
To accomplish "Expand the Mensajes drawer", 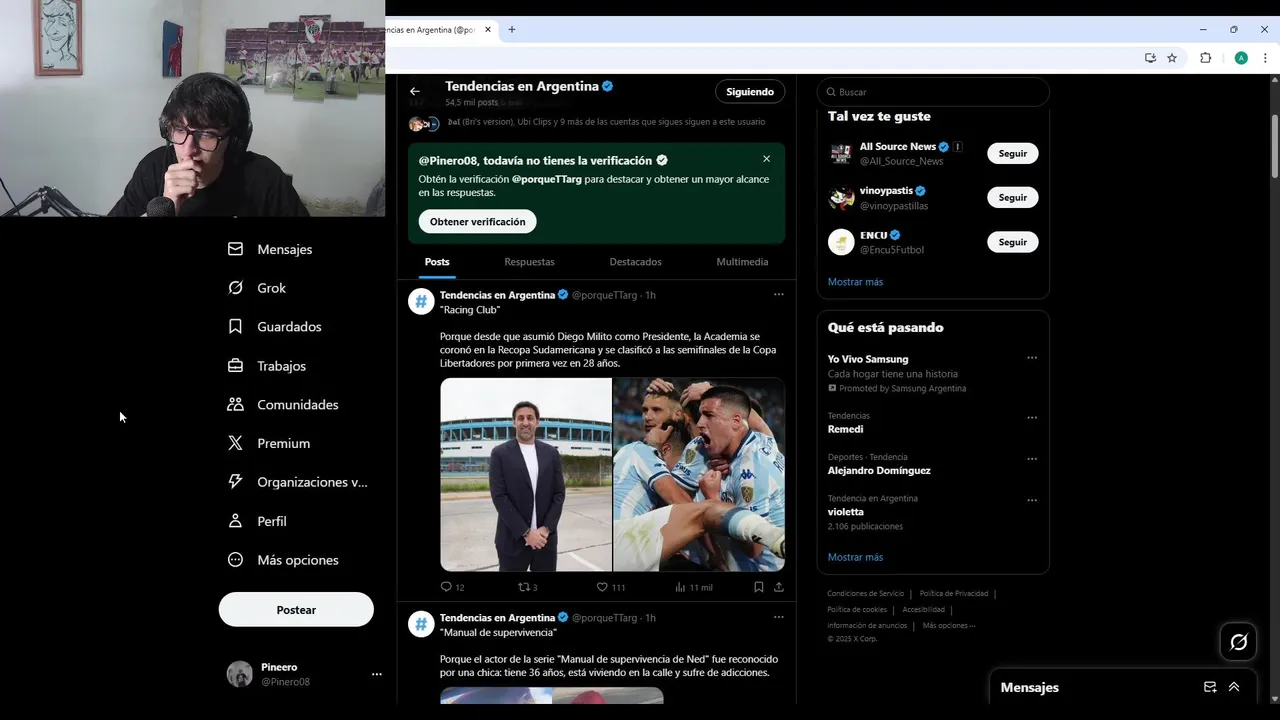I will click(1234, 687).
